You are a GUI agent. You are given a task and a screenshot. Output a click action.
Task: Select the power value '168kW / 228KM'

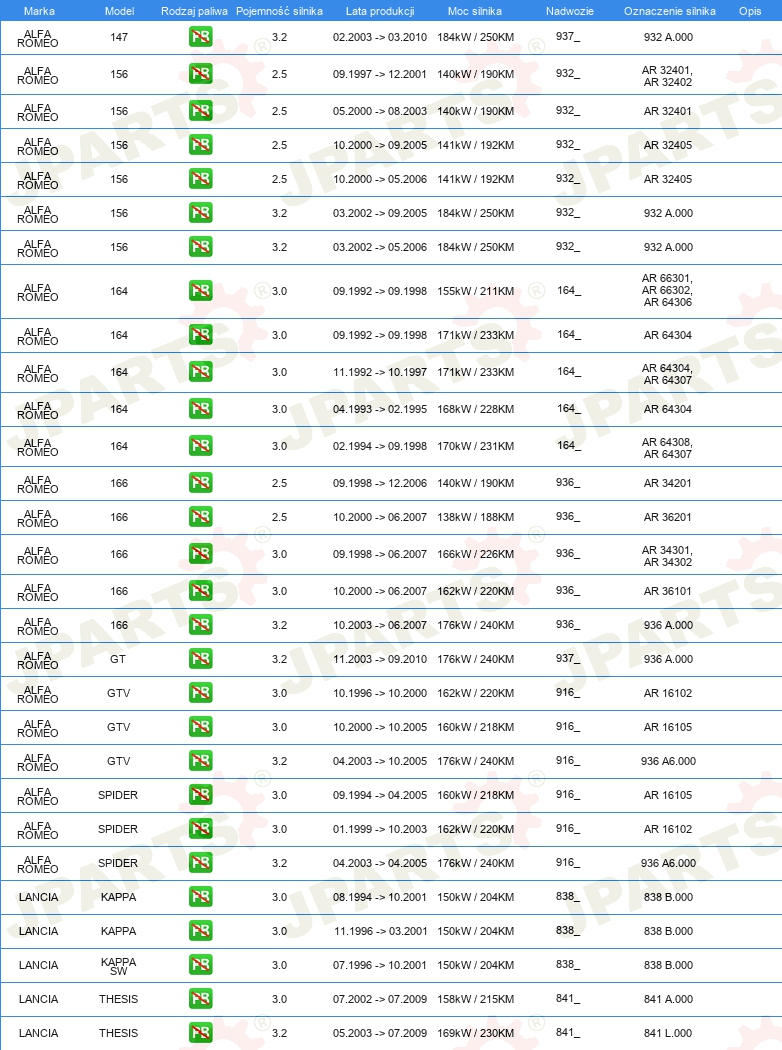[475, 408]
